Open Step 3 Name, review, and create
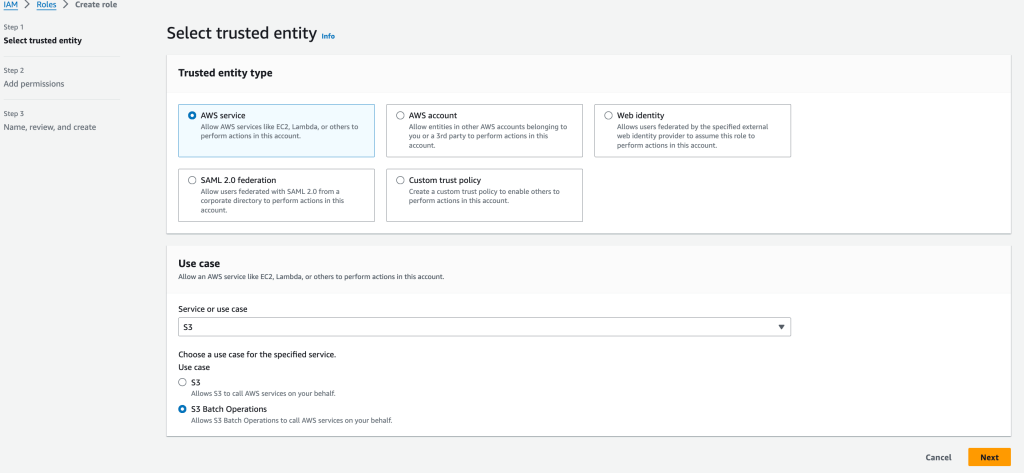1024x473 pixels. coord(50,127)
